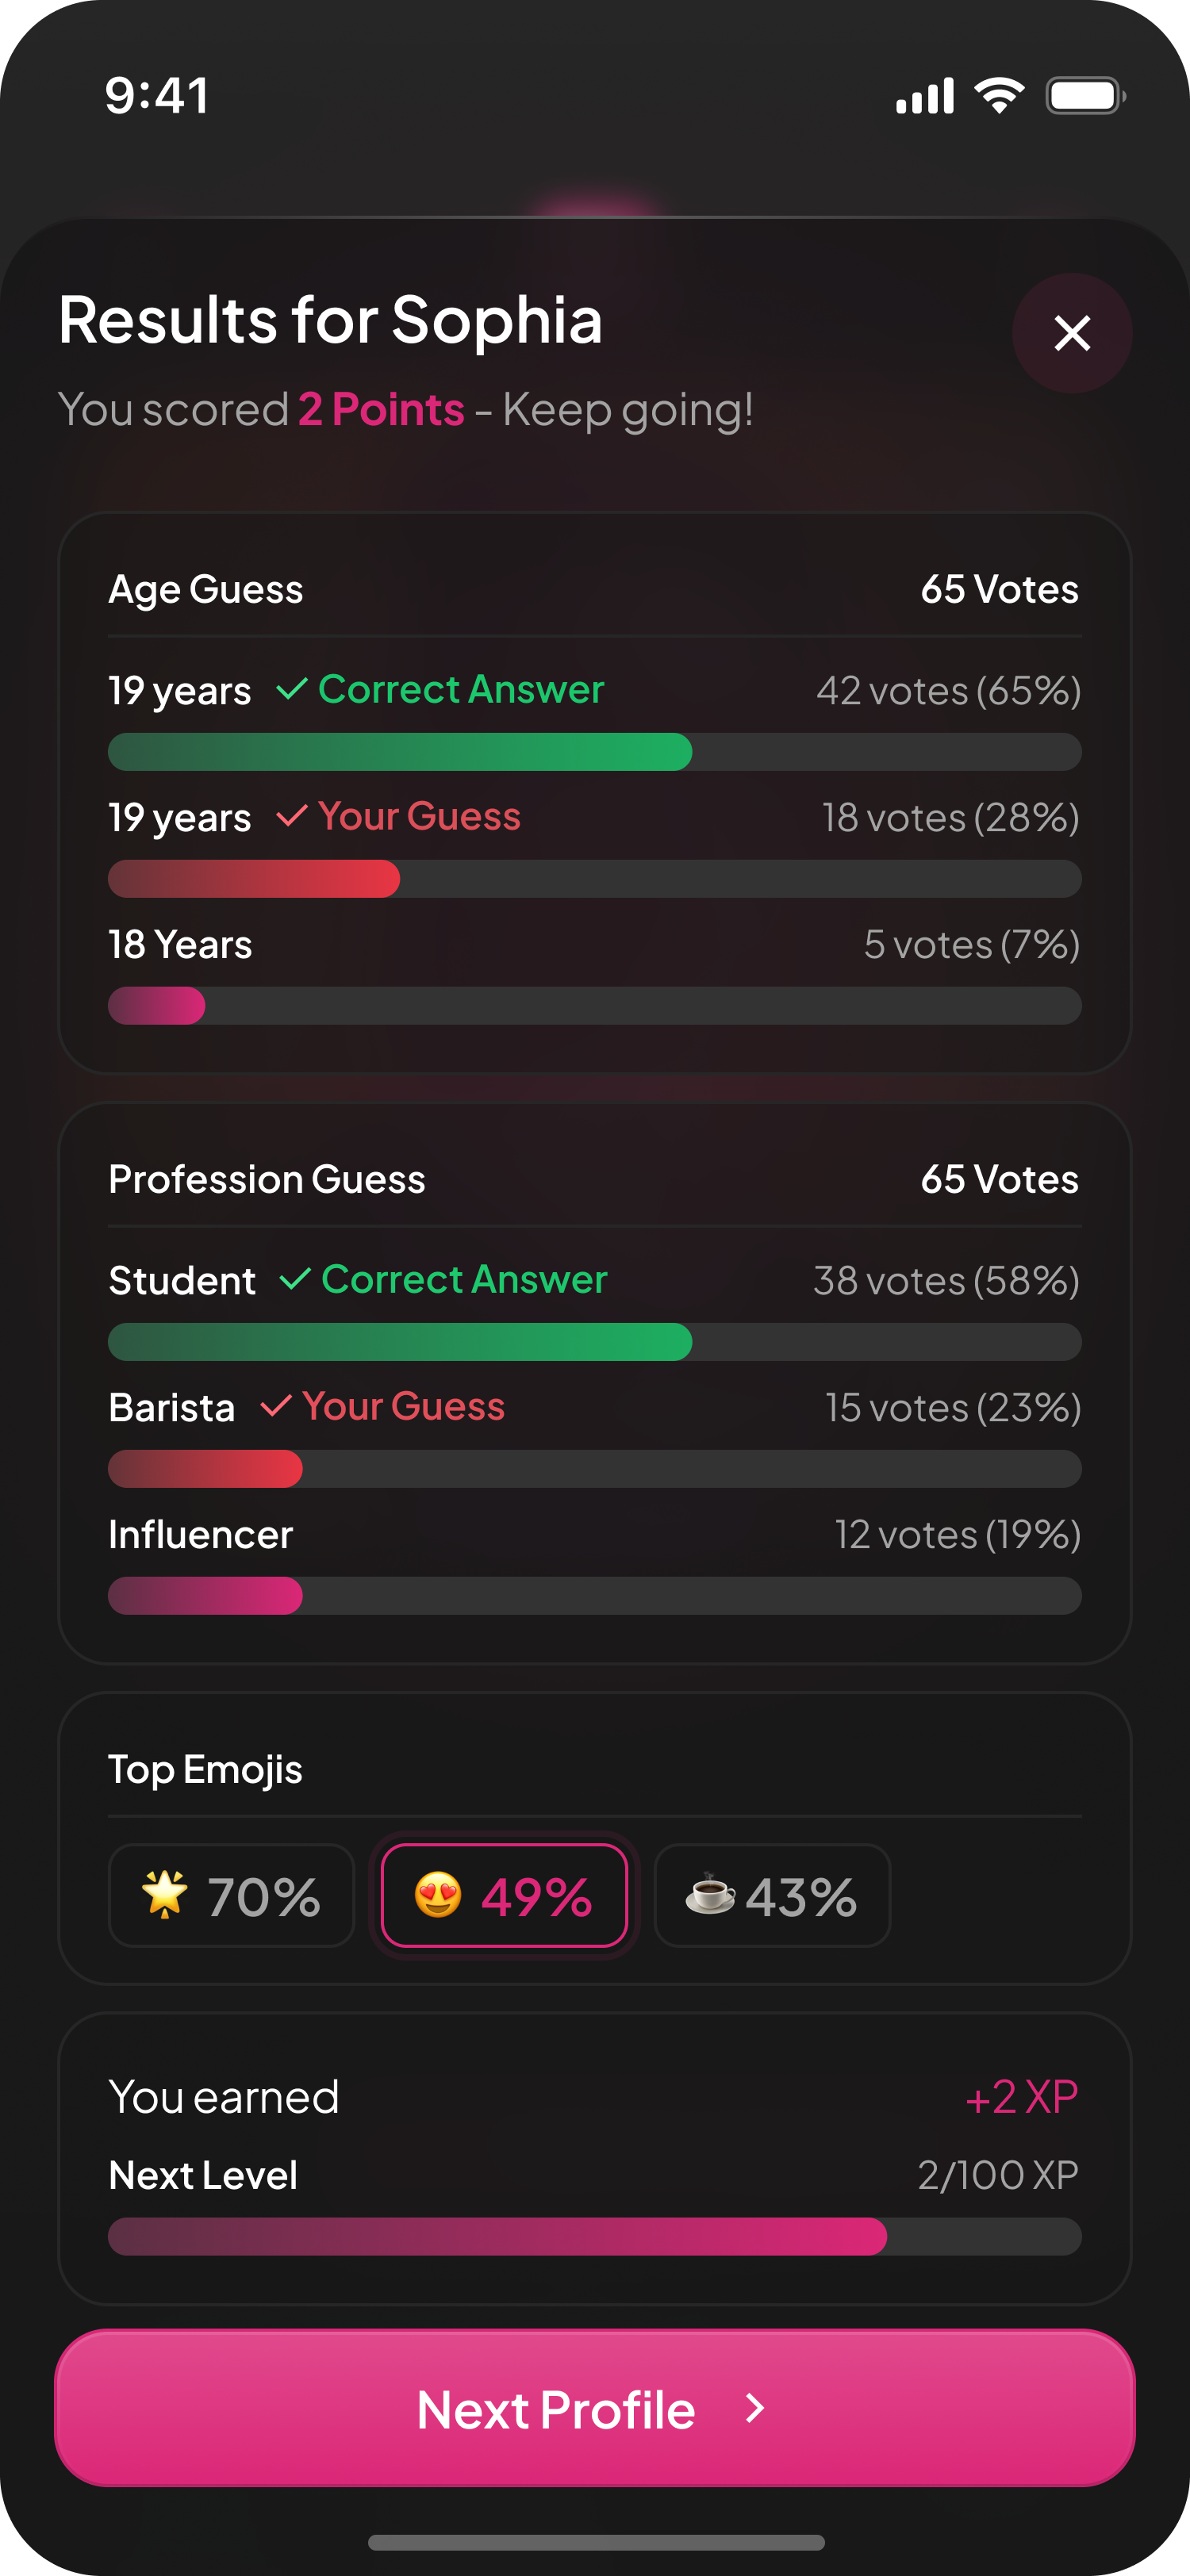Tap the pink 2 Points score text

pos(381,409)
